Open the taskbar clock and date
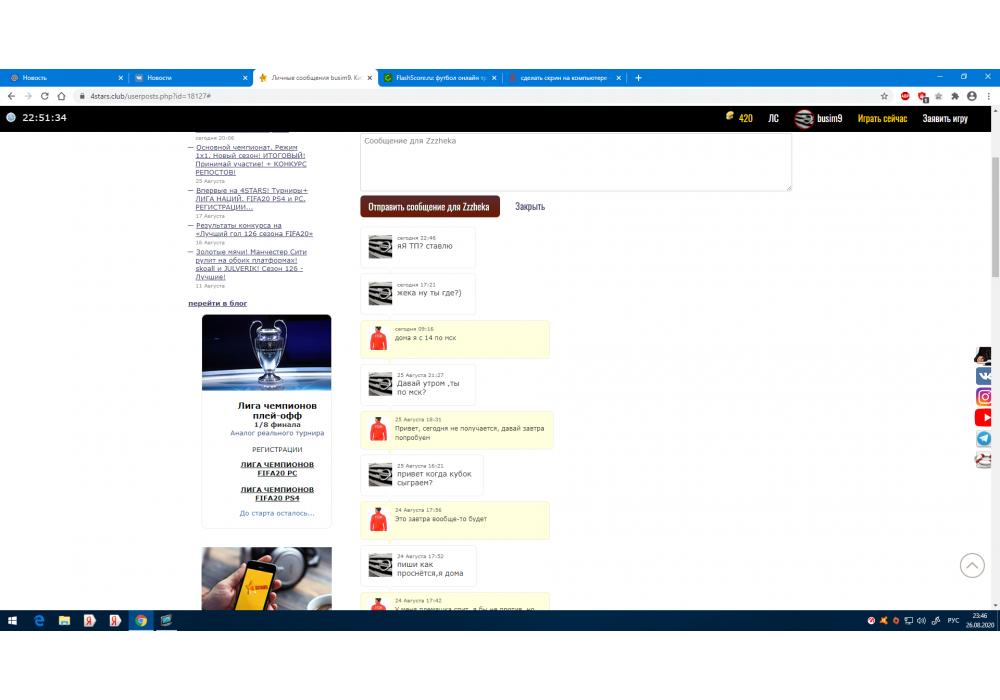 click(980, 620)
